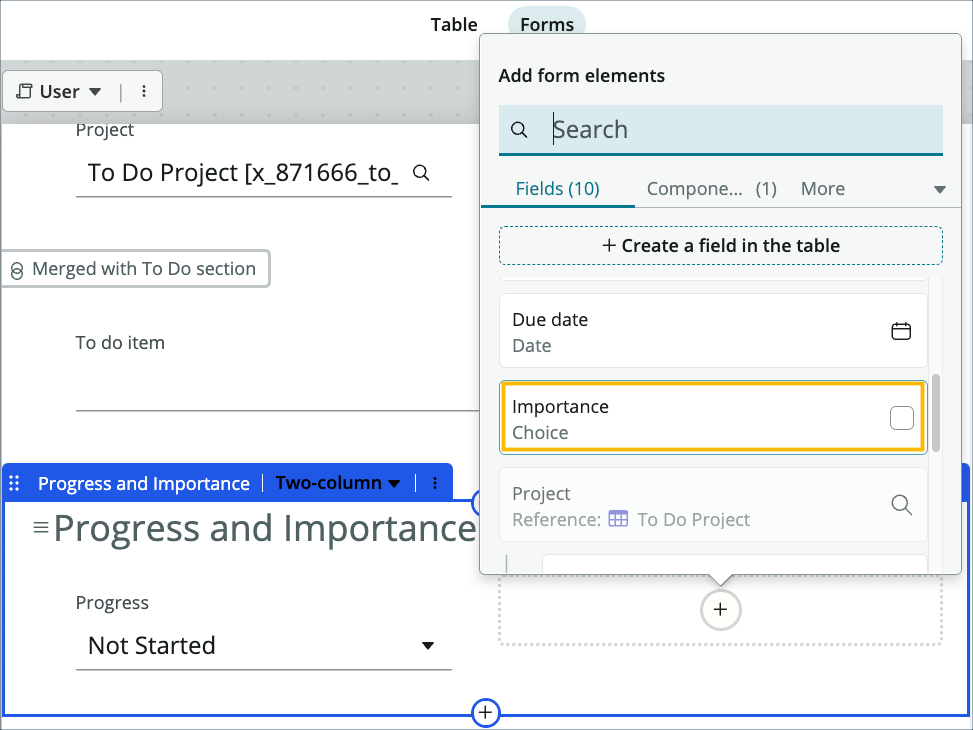The image size is (973, 730).
Task: Click the magnifier icon on the Project reference field
Action: (901, 504)
